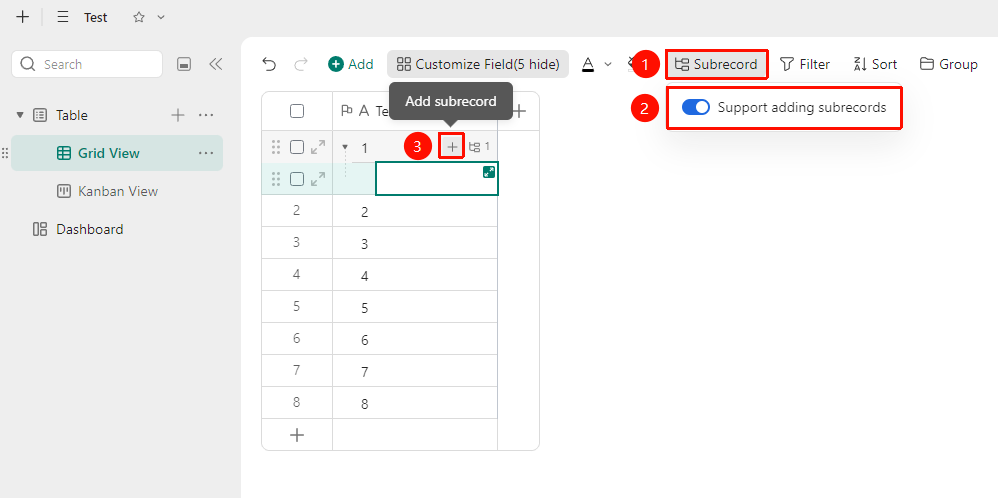The image size is (998, 498).
Task: Open the Group options
Action: coord(949,64)
